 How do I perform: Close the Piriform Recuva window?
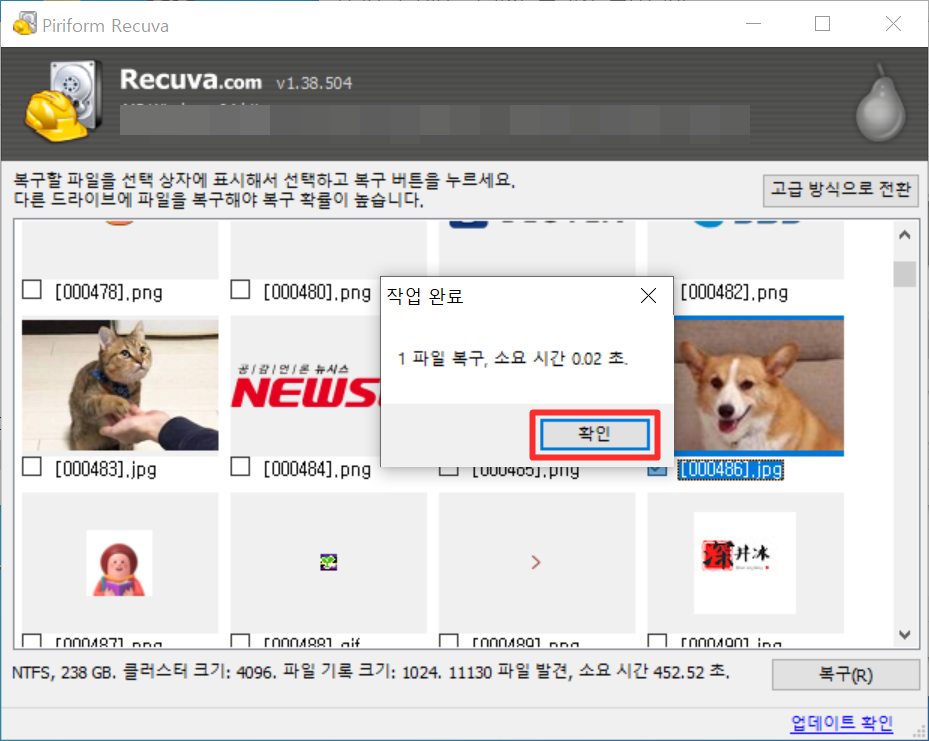(x=893, y=24)
